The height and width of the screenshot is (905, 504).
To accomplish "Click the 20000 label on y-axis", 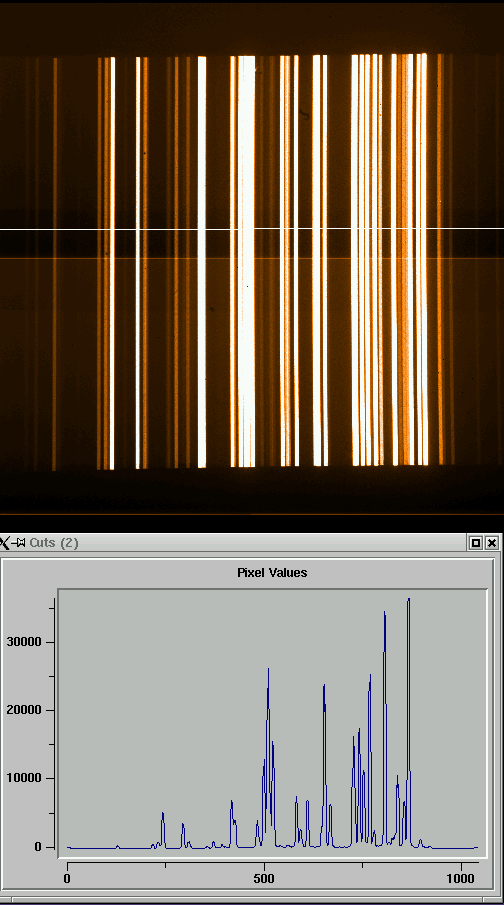I will point(24,710).
